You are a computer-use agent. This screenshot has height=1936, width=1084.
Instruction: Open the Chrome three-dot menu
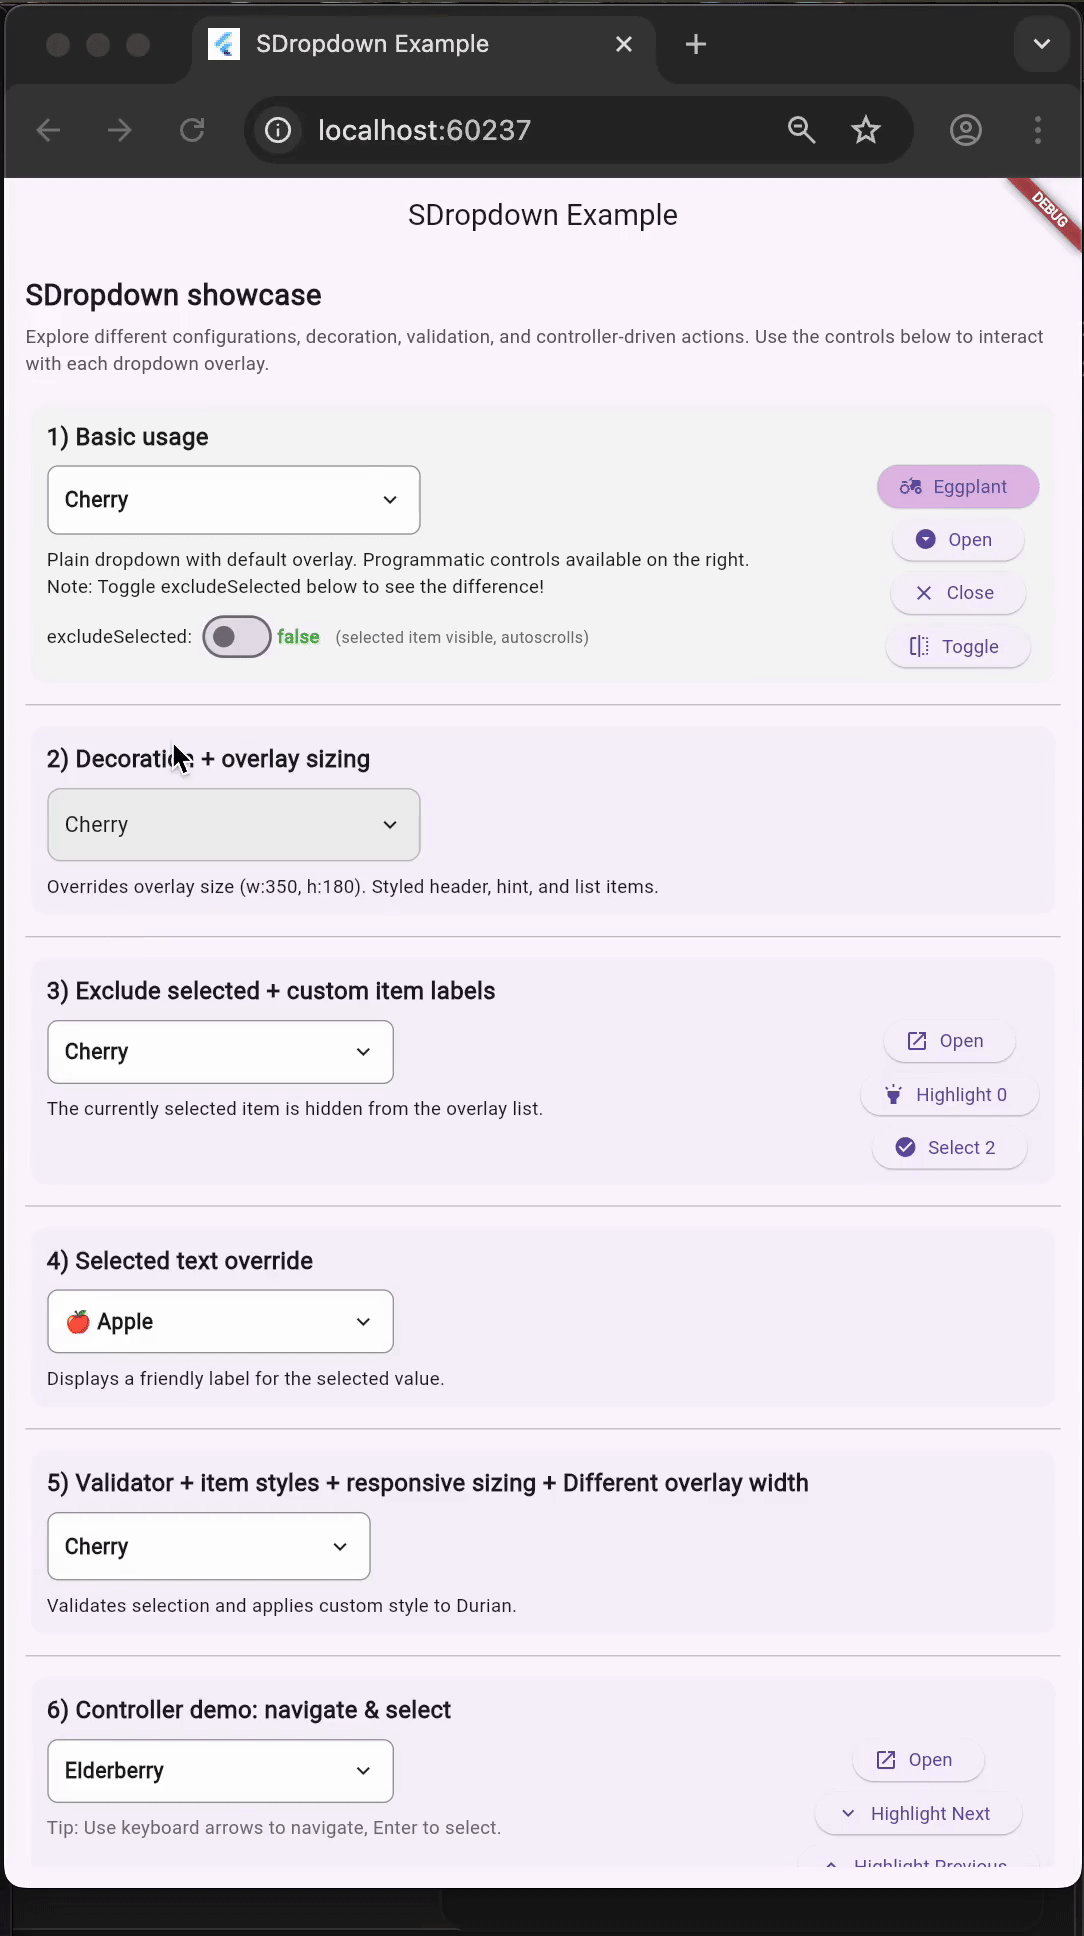(1037, 130)
